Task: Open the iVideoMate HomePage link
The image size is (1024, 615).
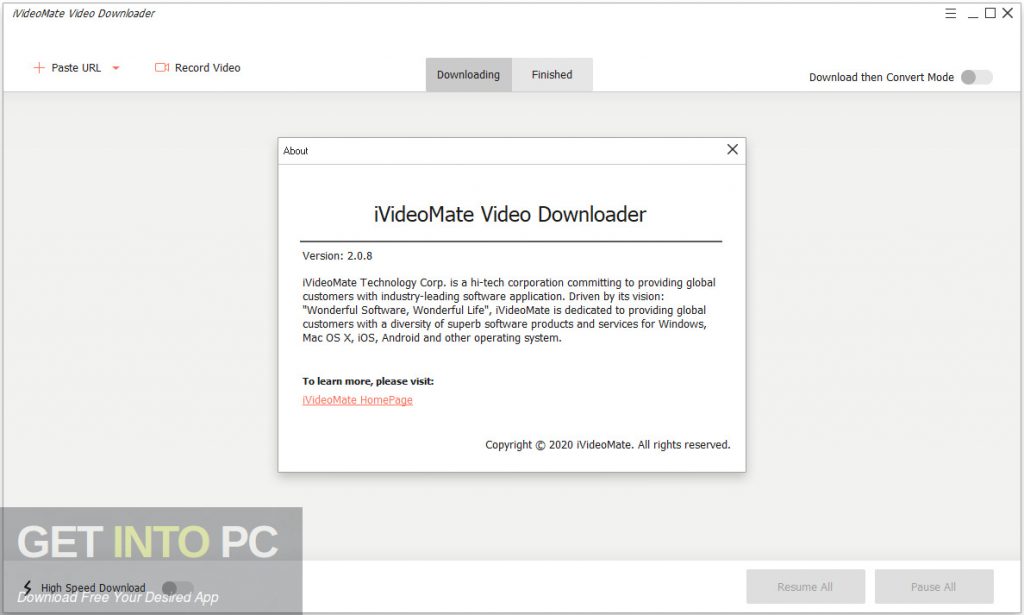Action: tap(357, 400)
